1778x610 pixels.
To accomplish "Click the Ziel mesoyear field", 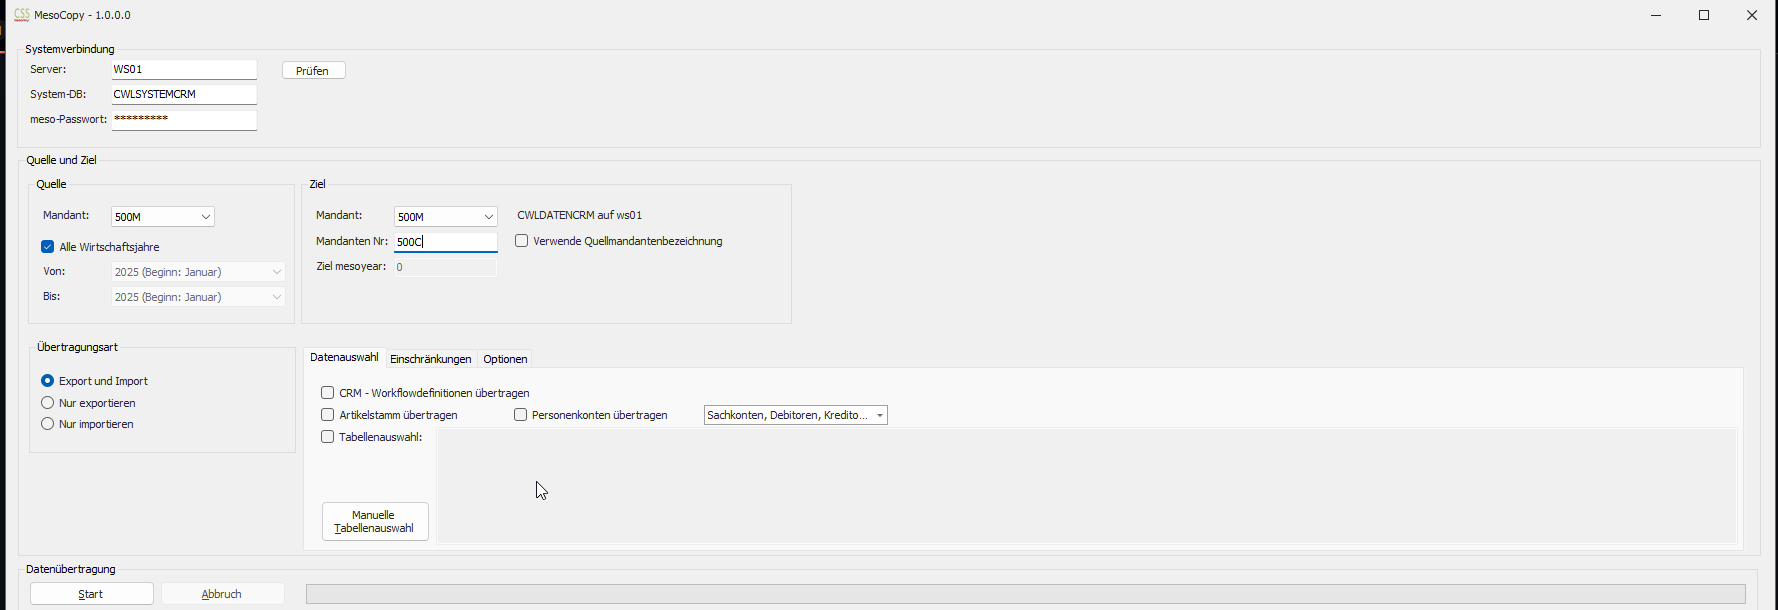I will coord(445,267).
